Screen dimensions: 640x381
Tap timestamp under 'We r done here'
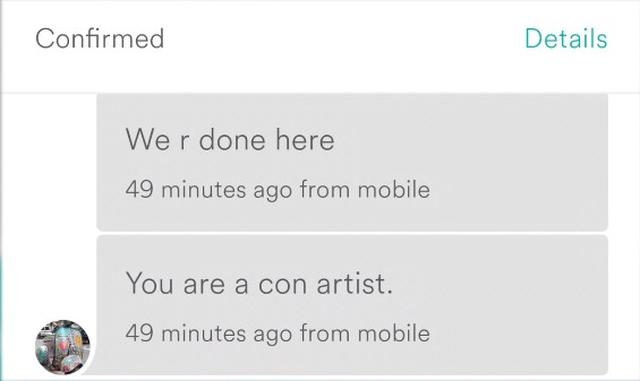(278, 189)
